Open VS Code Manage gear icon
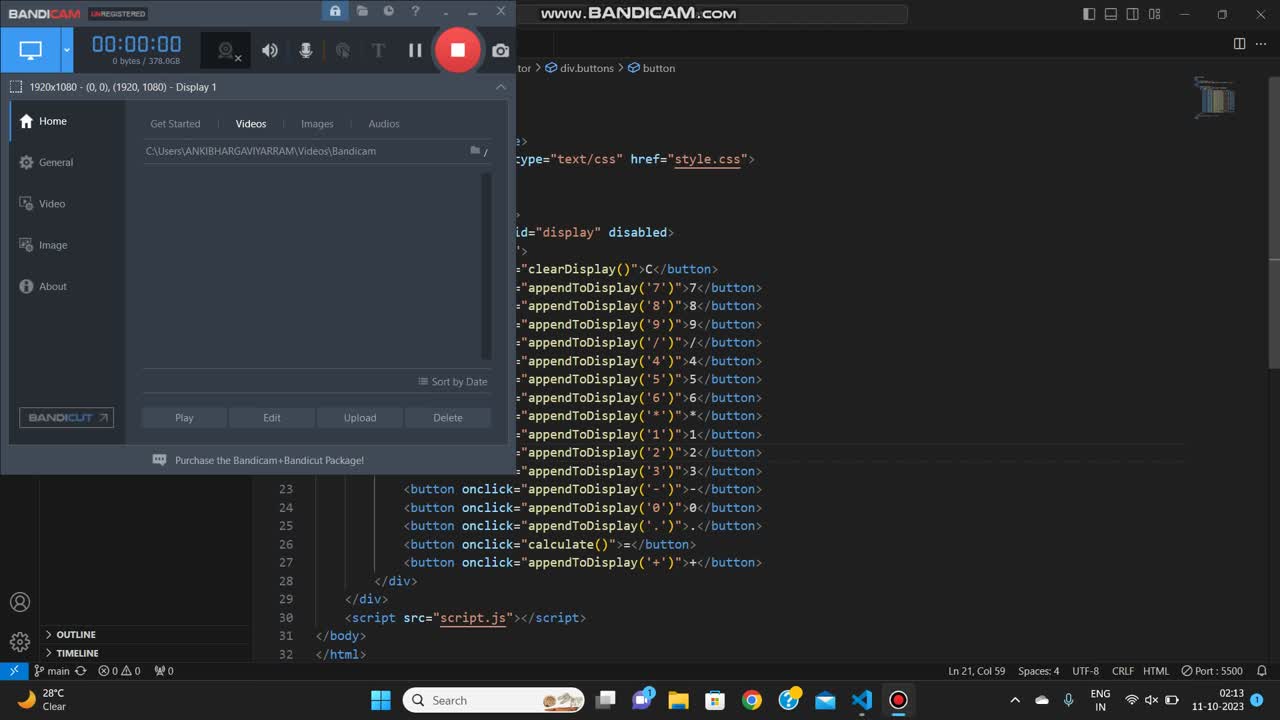Image resolution: width=1280 pixels, height=720 pixels. 20,642
